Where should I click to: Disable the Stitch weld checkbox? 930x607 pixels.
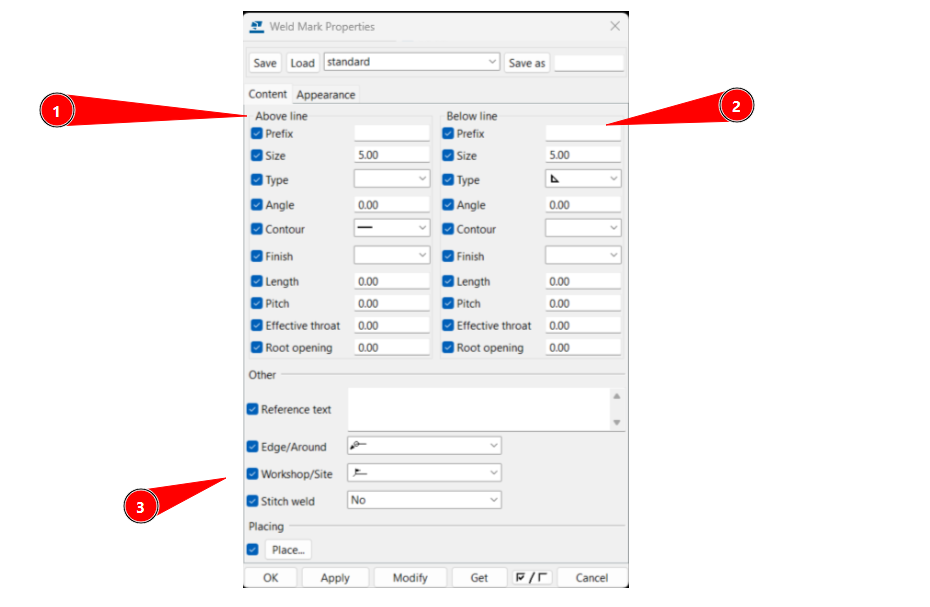(x=253, y=500)
